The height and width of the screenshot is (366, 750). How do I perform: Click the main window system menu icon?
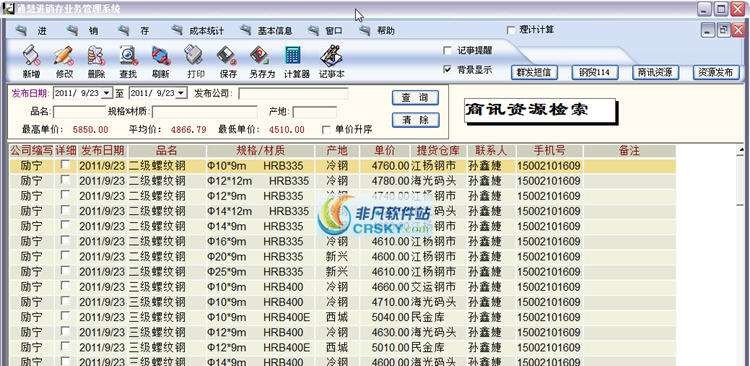point(8,8)
